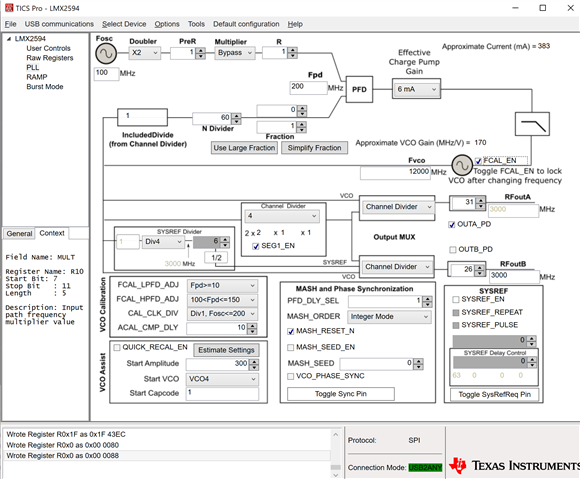Click the PFD block
This screenshot has width=580, height=479.
359,90
